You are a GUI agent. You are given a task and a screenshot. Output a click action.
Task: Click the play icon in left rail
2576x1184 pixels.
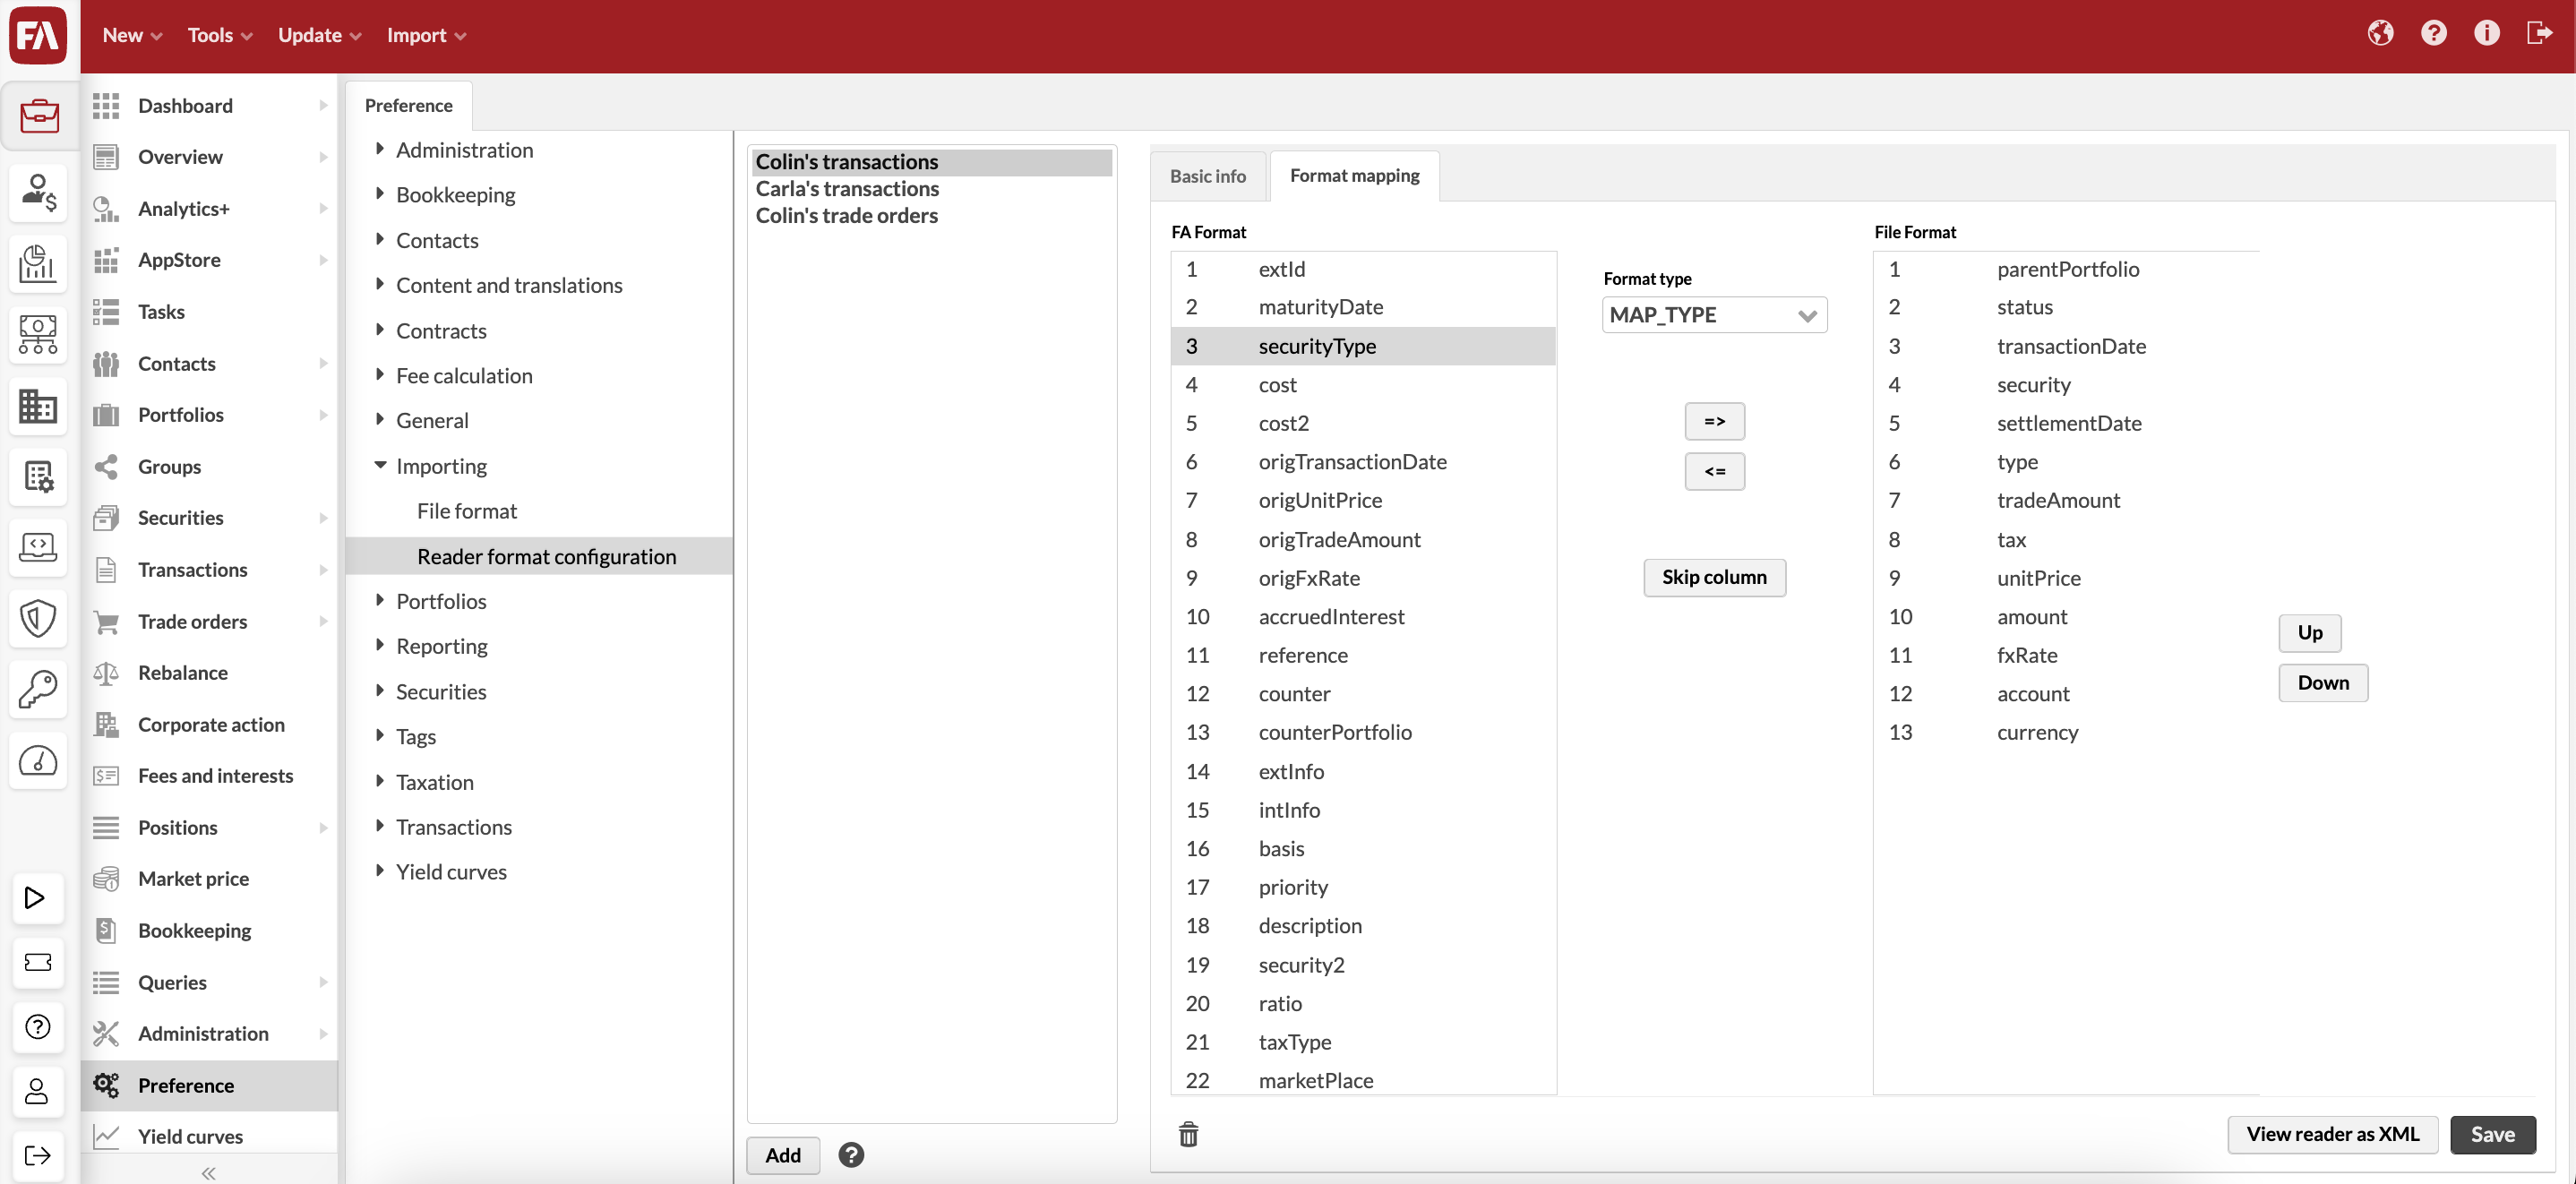coord(36,897)
